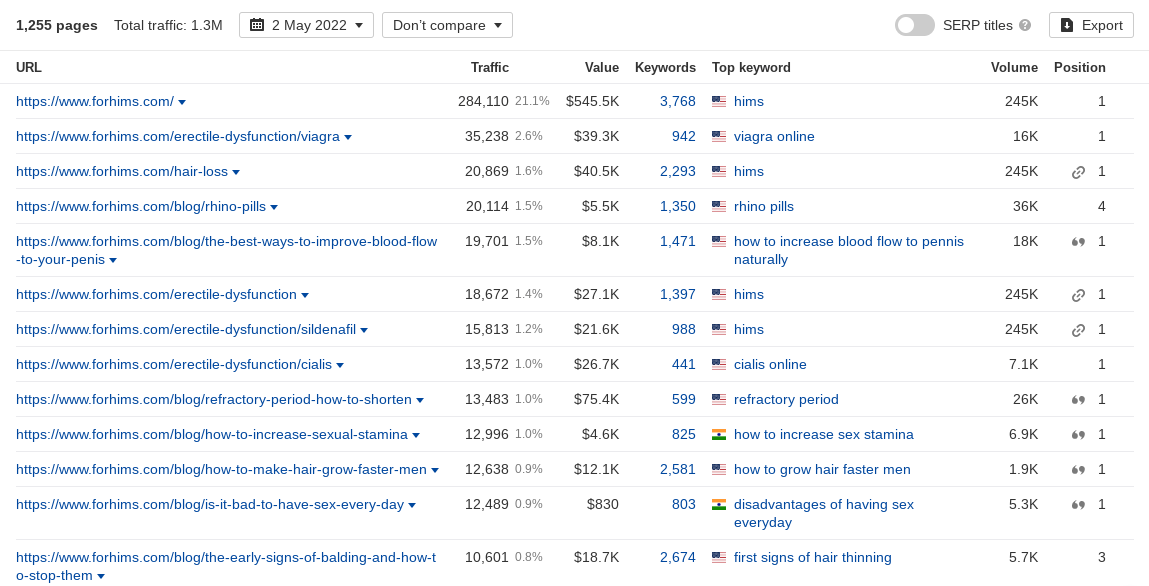
Task: Sort by the Traffic column header
Action: (489, 67)
